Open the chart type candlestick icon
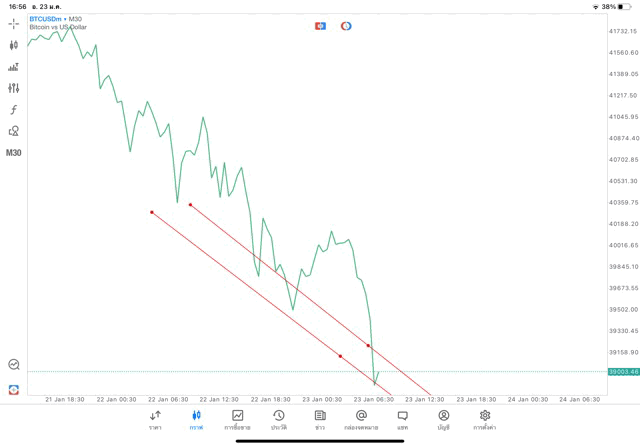The height and width of the screenshot is (447, 640). 14,45
